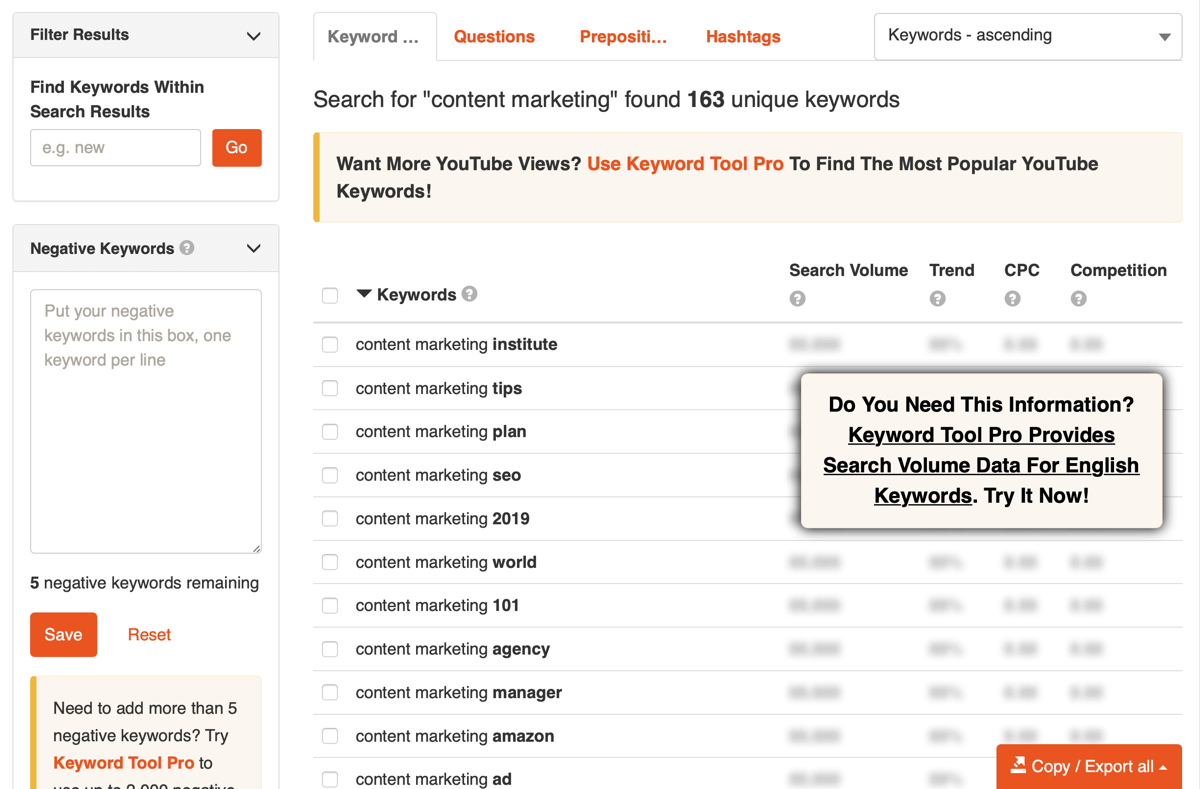Check content marketing tips row
This screenshot has width=1200, height=789.
click(330, 388)
